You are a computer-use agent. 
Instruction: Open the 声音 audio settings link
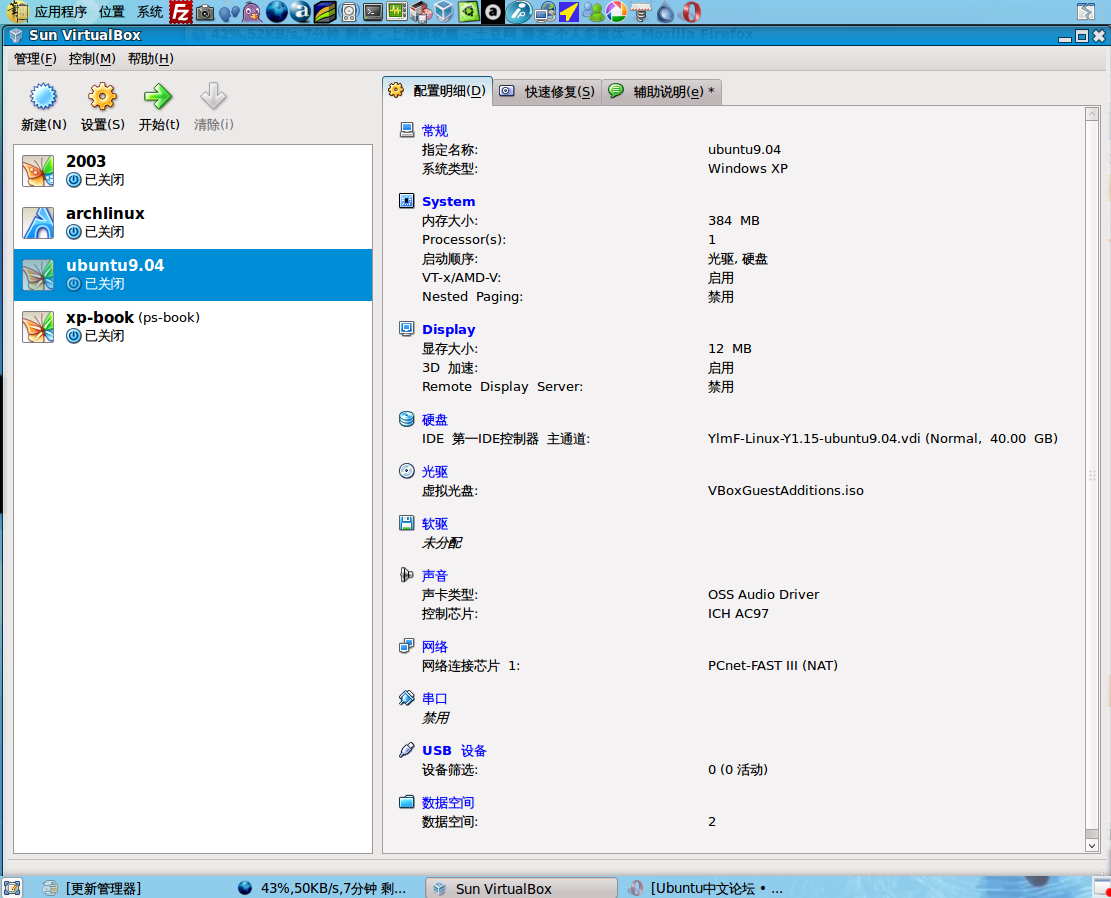(x=434, y=576)
